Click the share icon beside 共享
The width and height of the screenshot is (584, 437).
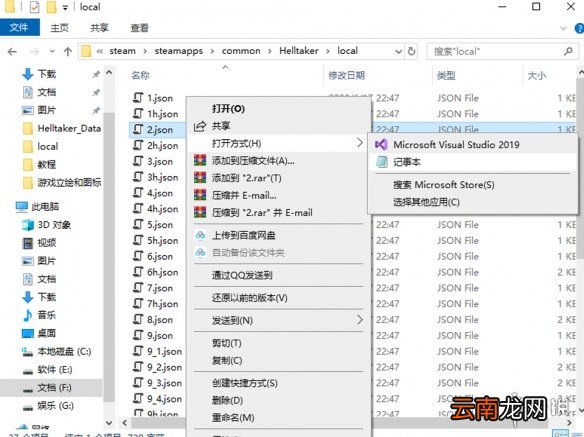[x=200, y=126]
